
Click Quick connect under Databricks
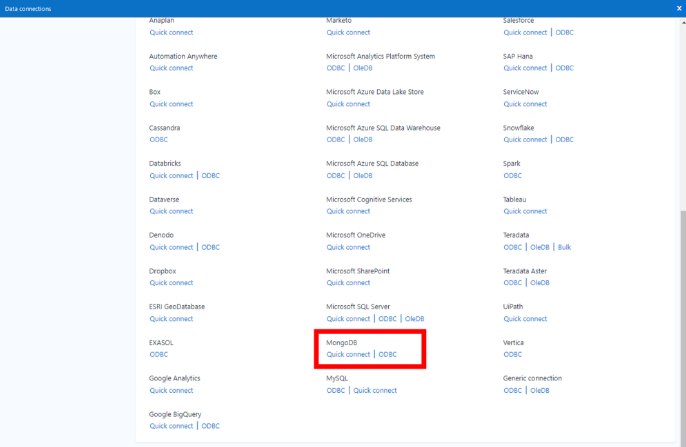click(171, 175)
